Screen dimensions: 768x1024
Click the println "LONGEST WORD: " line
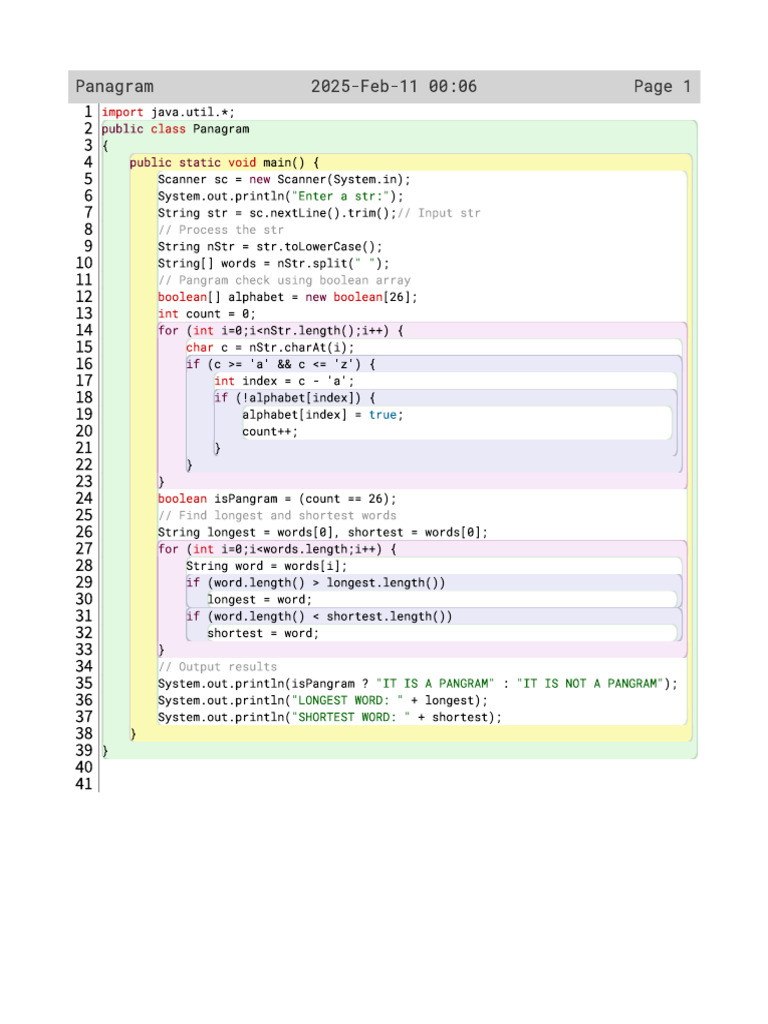[x=323, y=701]
